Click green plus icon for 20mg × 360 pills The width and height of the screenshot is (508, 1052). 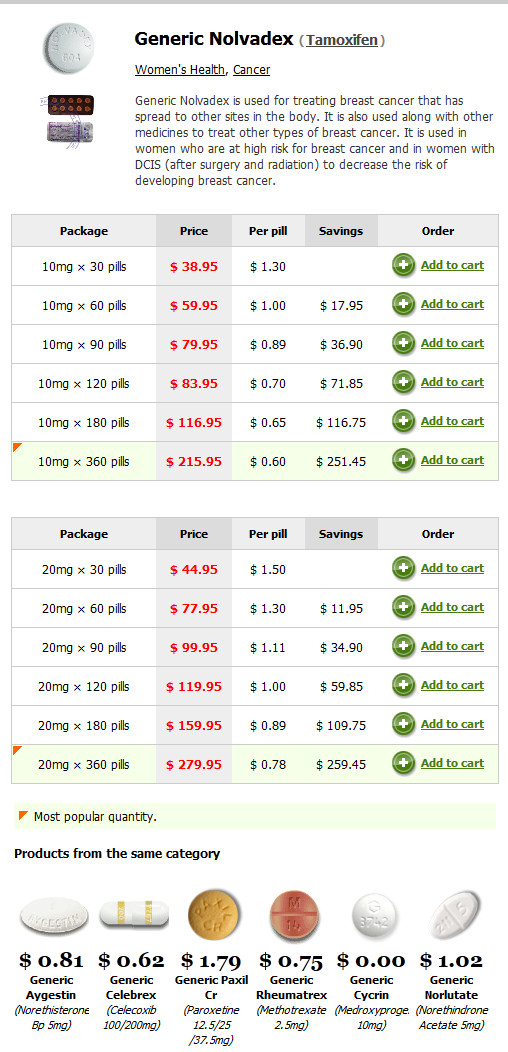[x=403, y=763]
